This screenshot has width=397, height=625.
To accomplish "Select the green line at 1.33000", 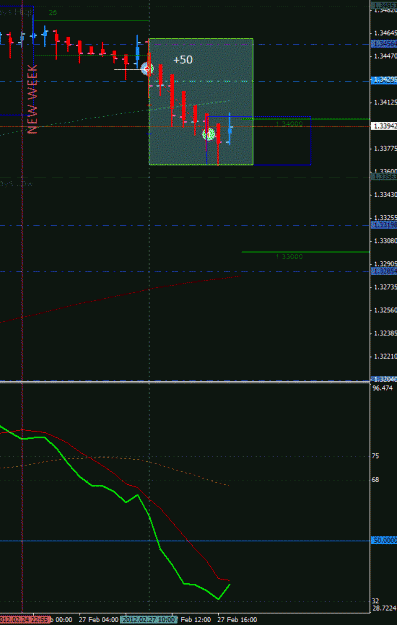I will point(305,252).
